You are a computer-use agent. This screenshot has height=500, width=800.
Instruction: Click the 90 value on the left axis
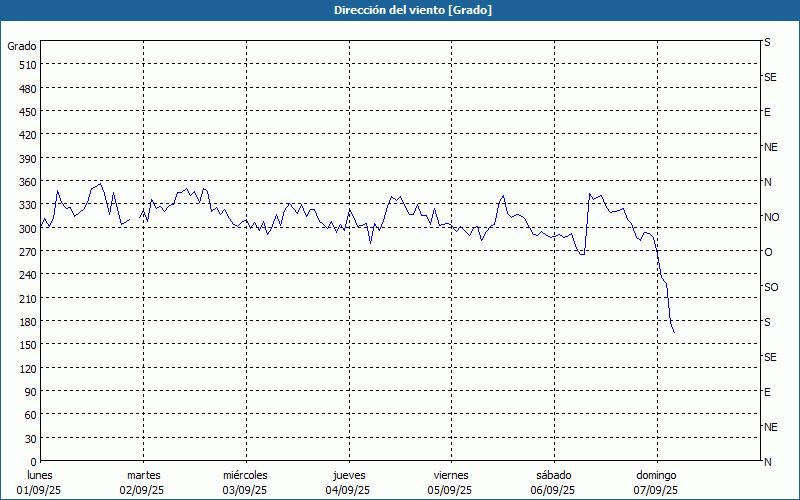point(31,392)
